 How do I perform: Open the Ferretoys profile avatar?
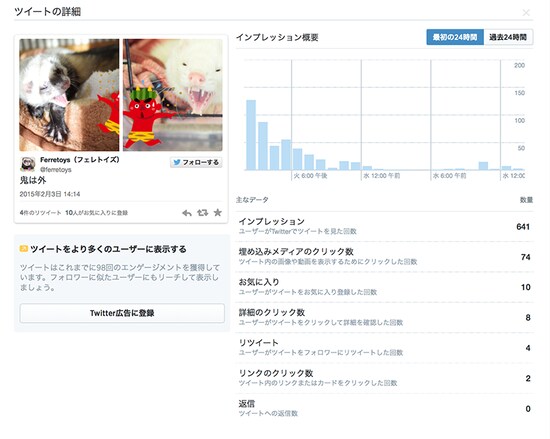27,164
